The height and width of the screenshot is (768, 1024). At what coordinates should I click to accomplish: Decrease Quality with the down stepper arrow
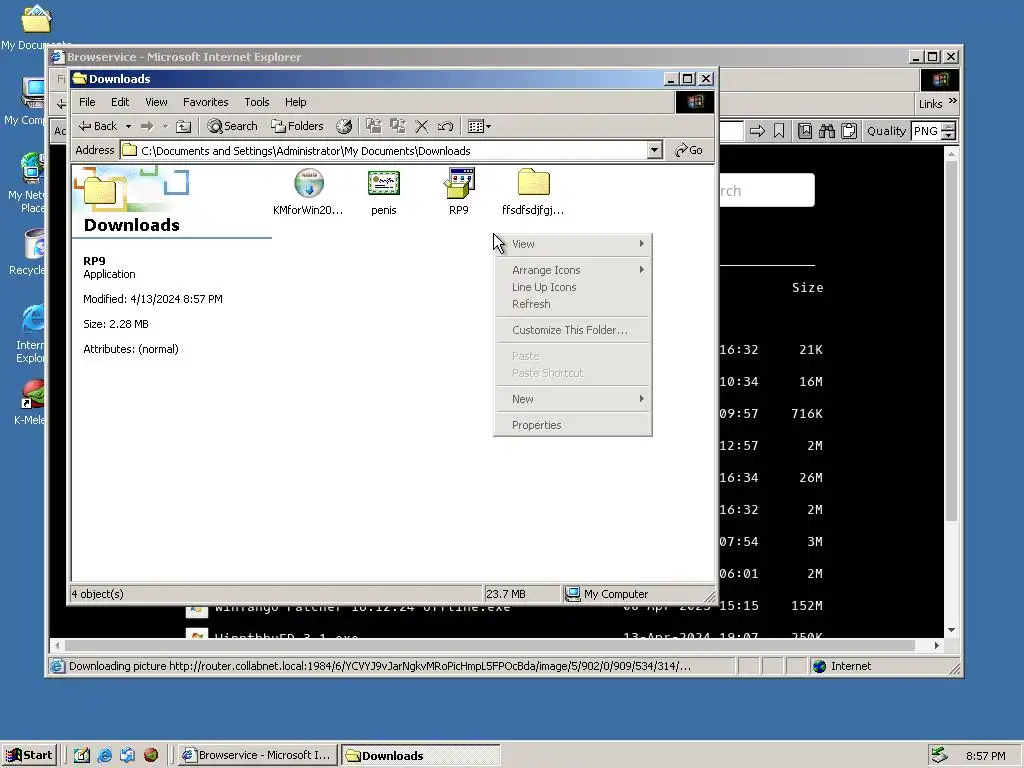[x=949, y=135]
